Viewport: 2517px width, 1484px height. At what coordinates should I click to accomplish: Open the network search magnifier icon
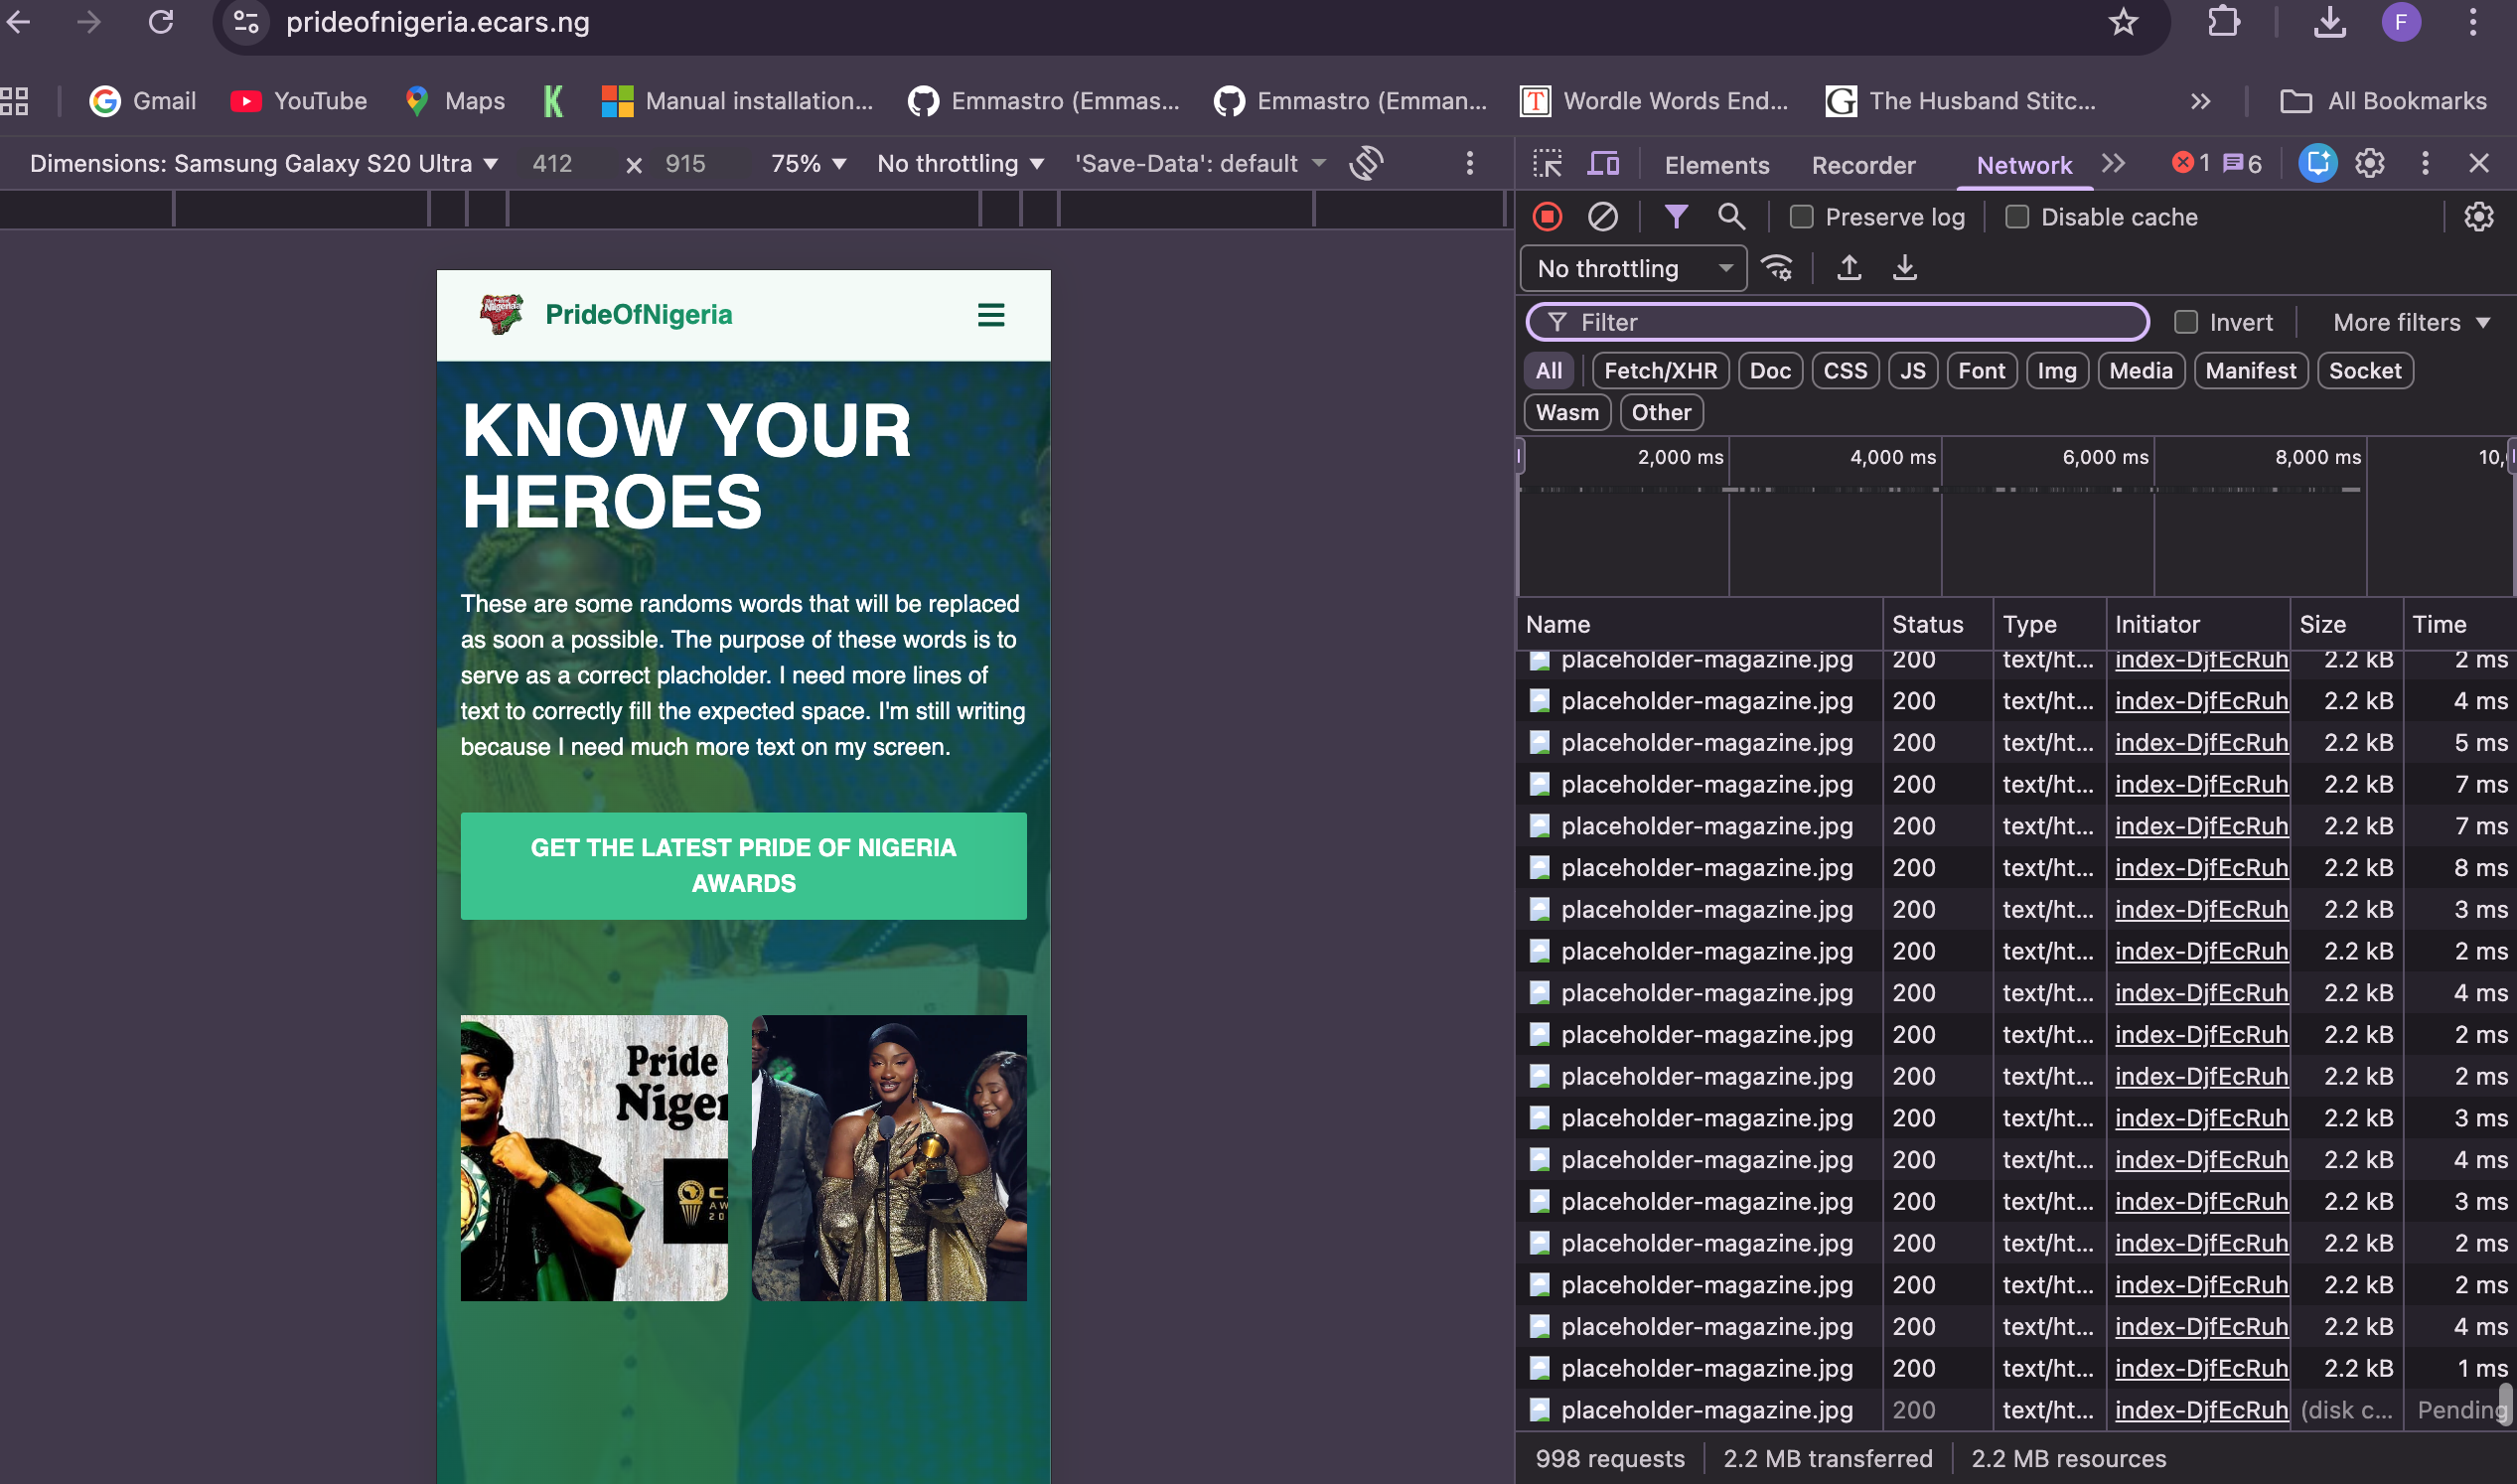point(1731,217)
